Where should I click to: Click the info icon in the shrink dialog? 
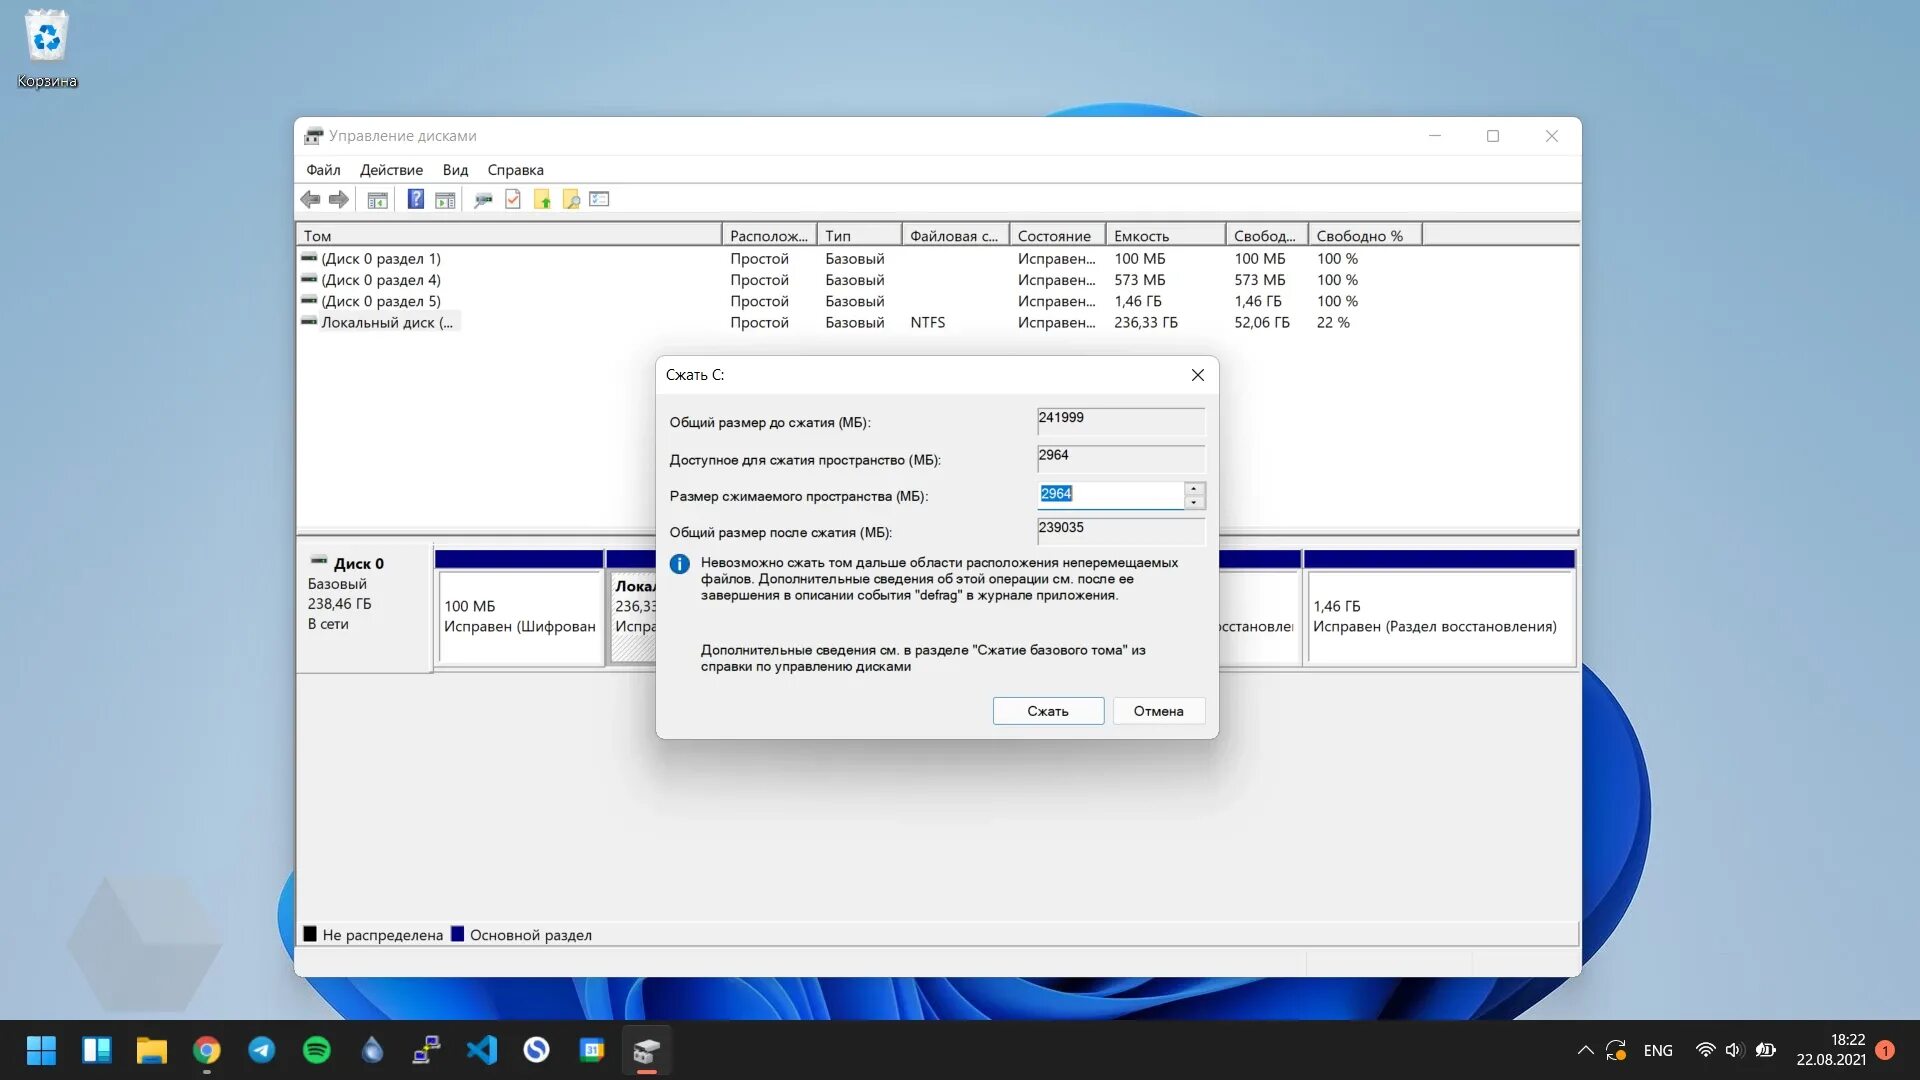(679, 564)
